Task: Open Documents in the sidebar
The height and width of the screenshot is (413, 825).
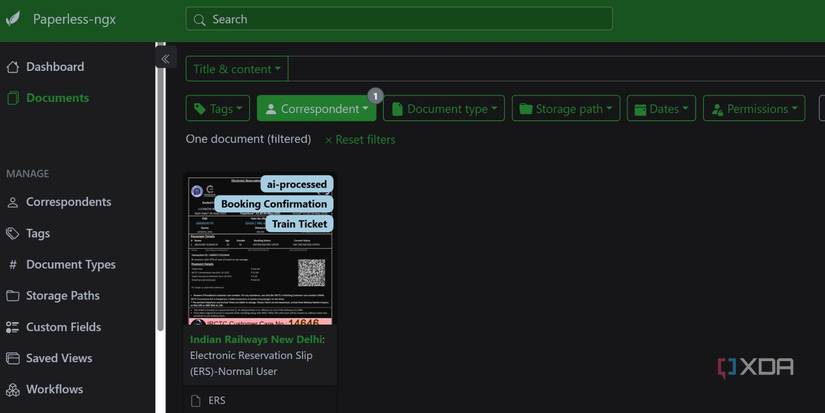Action: (57, 98)
